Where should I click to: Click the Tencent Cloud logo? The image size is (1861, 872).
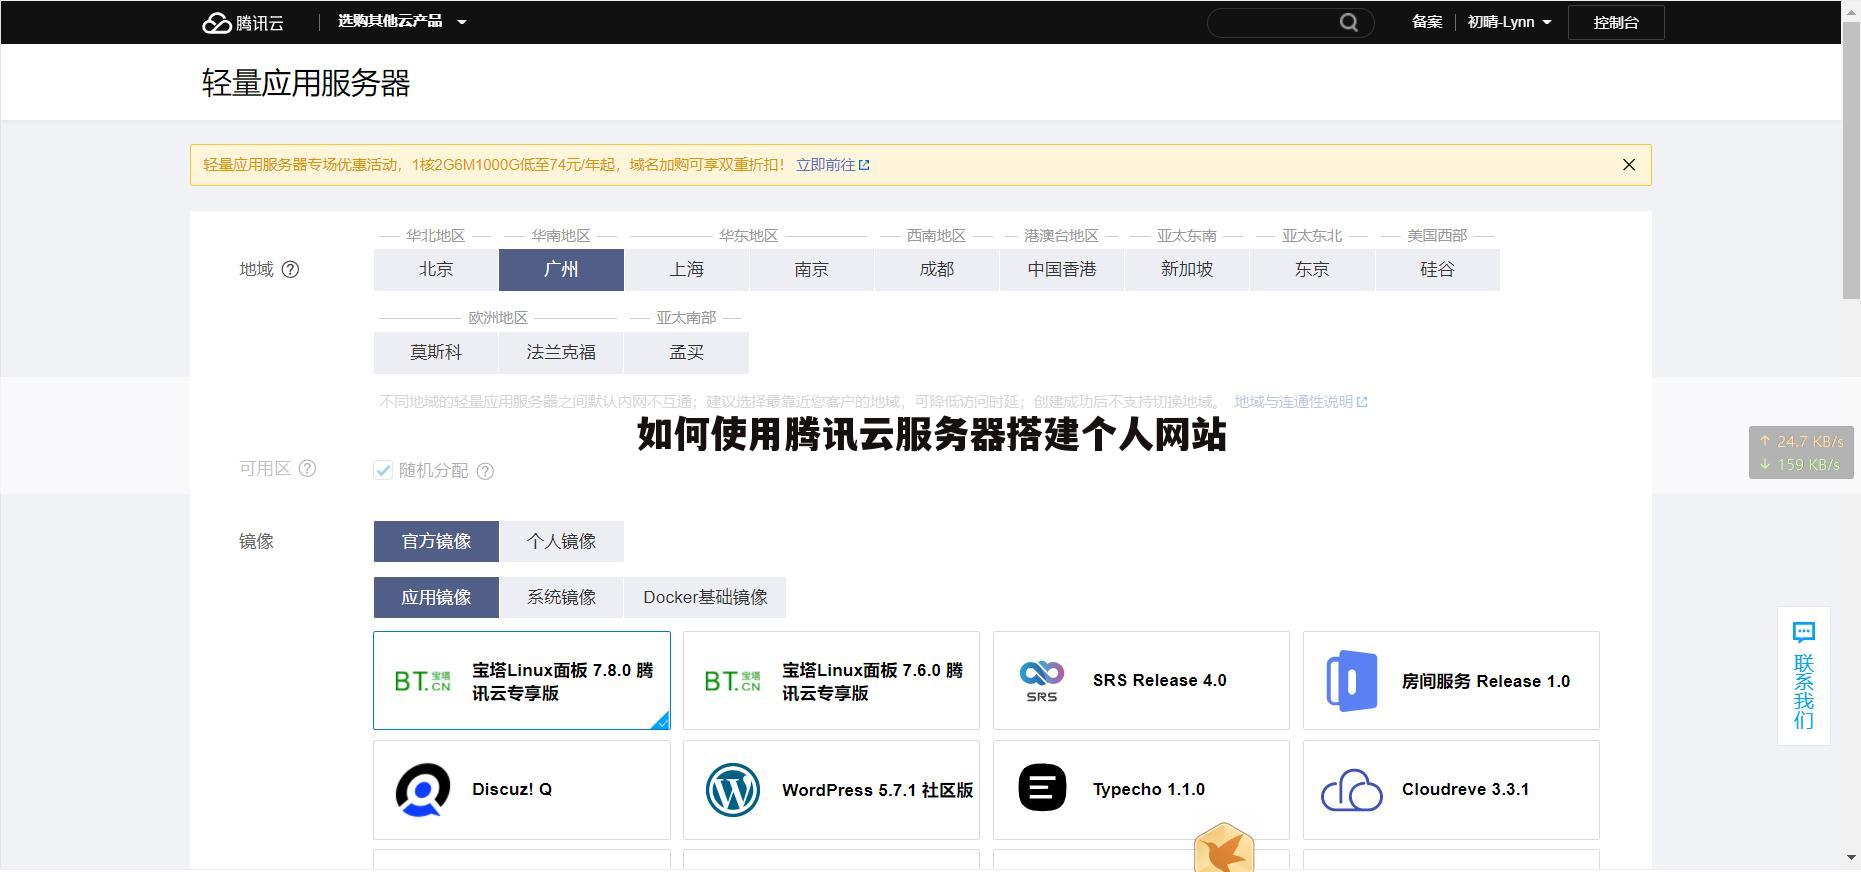click(243, 22)
